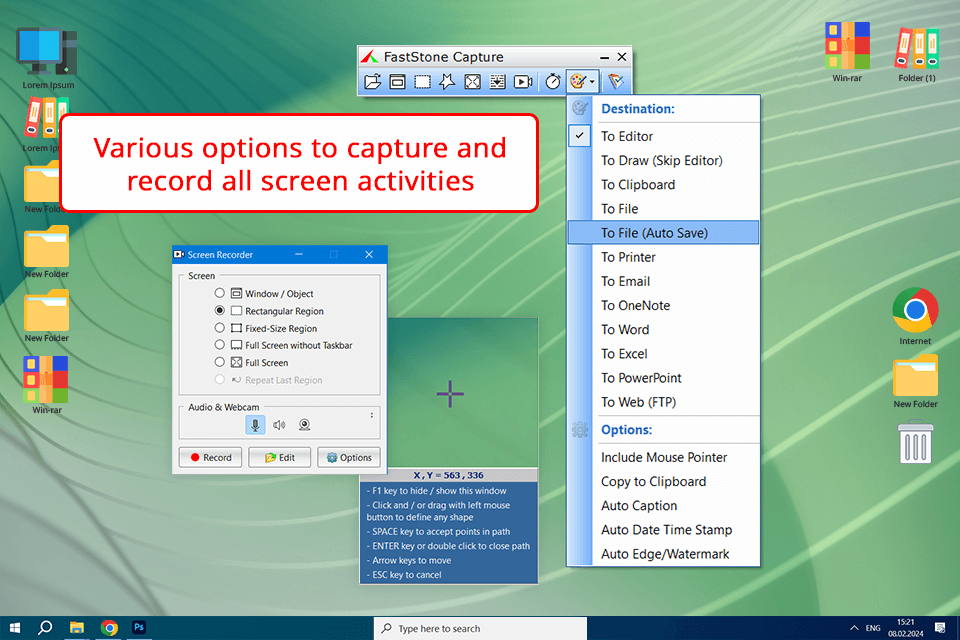Open Chrome from the taskbar
960x640 pixels.
click(109, 628)
